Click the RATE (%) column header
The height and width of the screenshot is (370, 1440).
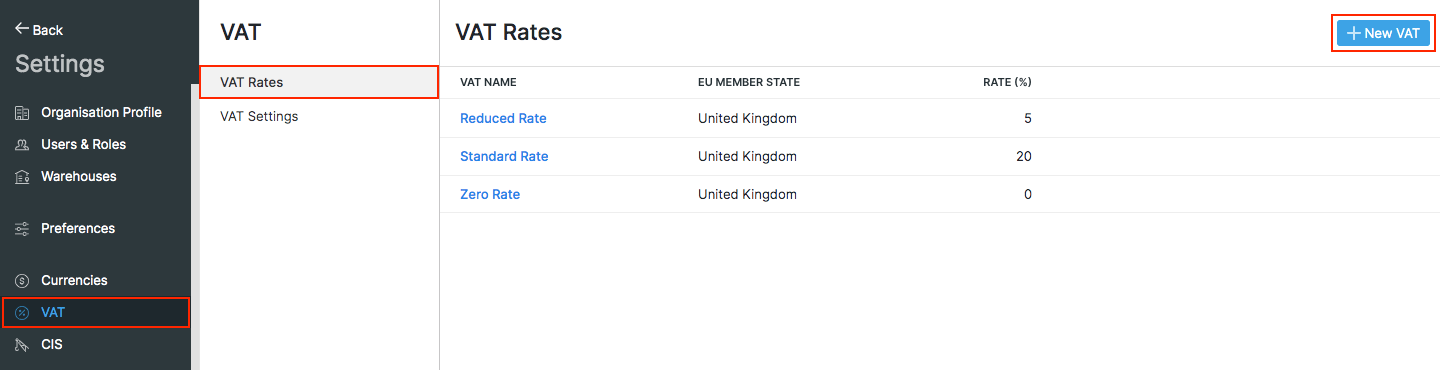tap(1007, 82)
